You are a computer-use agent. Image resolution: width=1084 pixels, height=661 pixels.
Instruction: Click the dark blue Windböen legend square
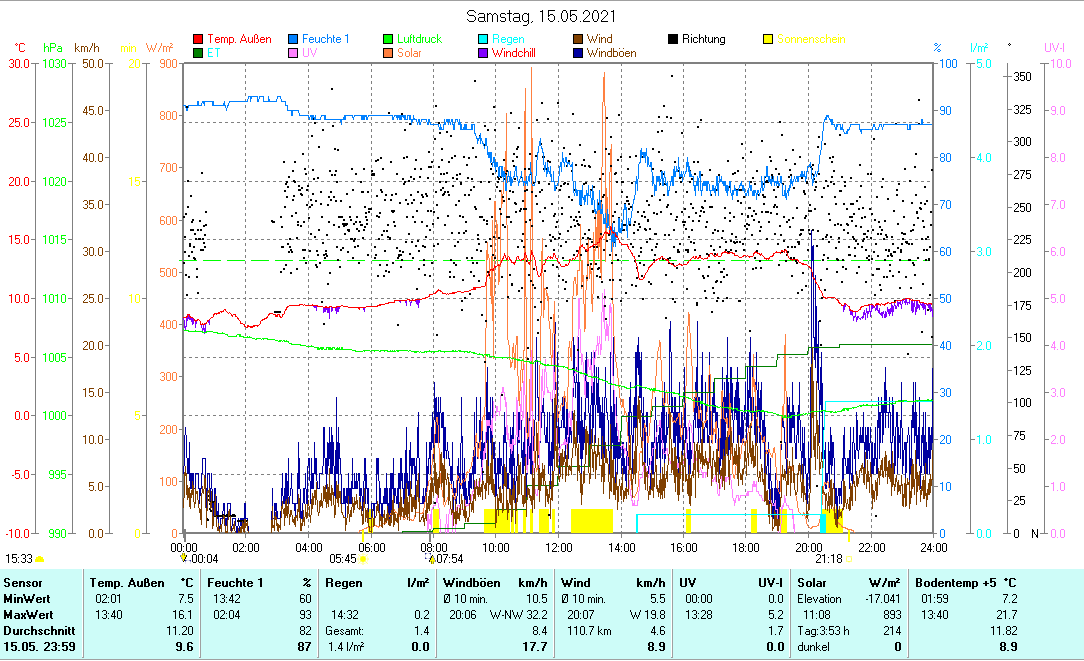click(579, 53)
